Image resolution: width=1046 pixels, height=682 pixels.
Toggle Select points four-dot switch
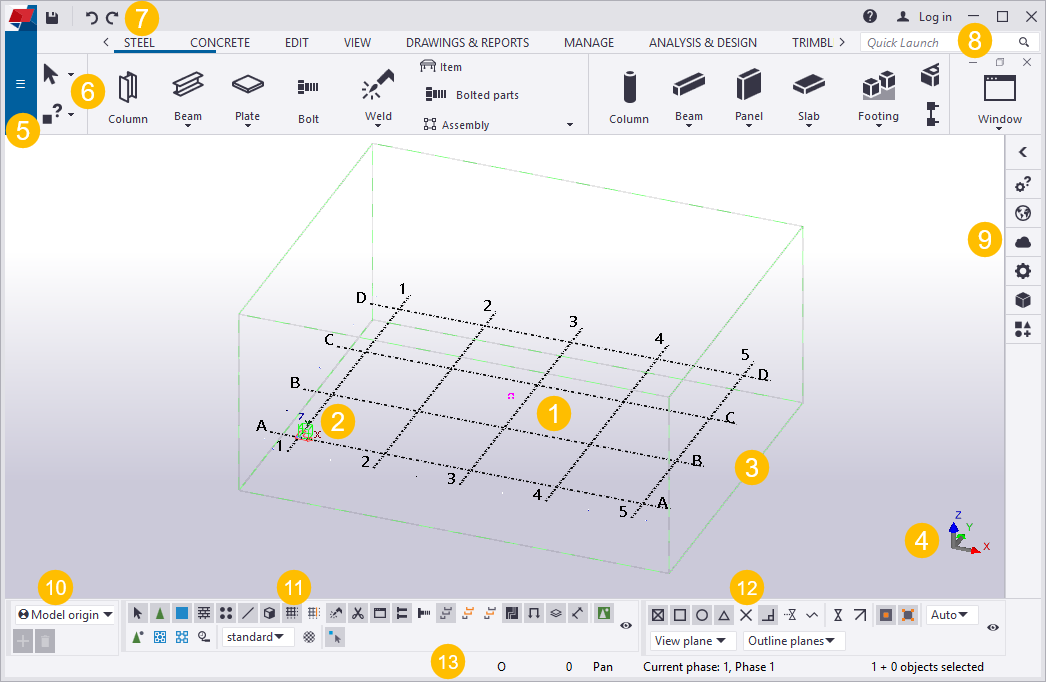[225, 613]
